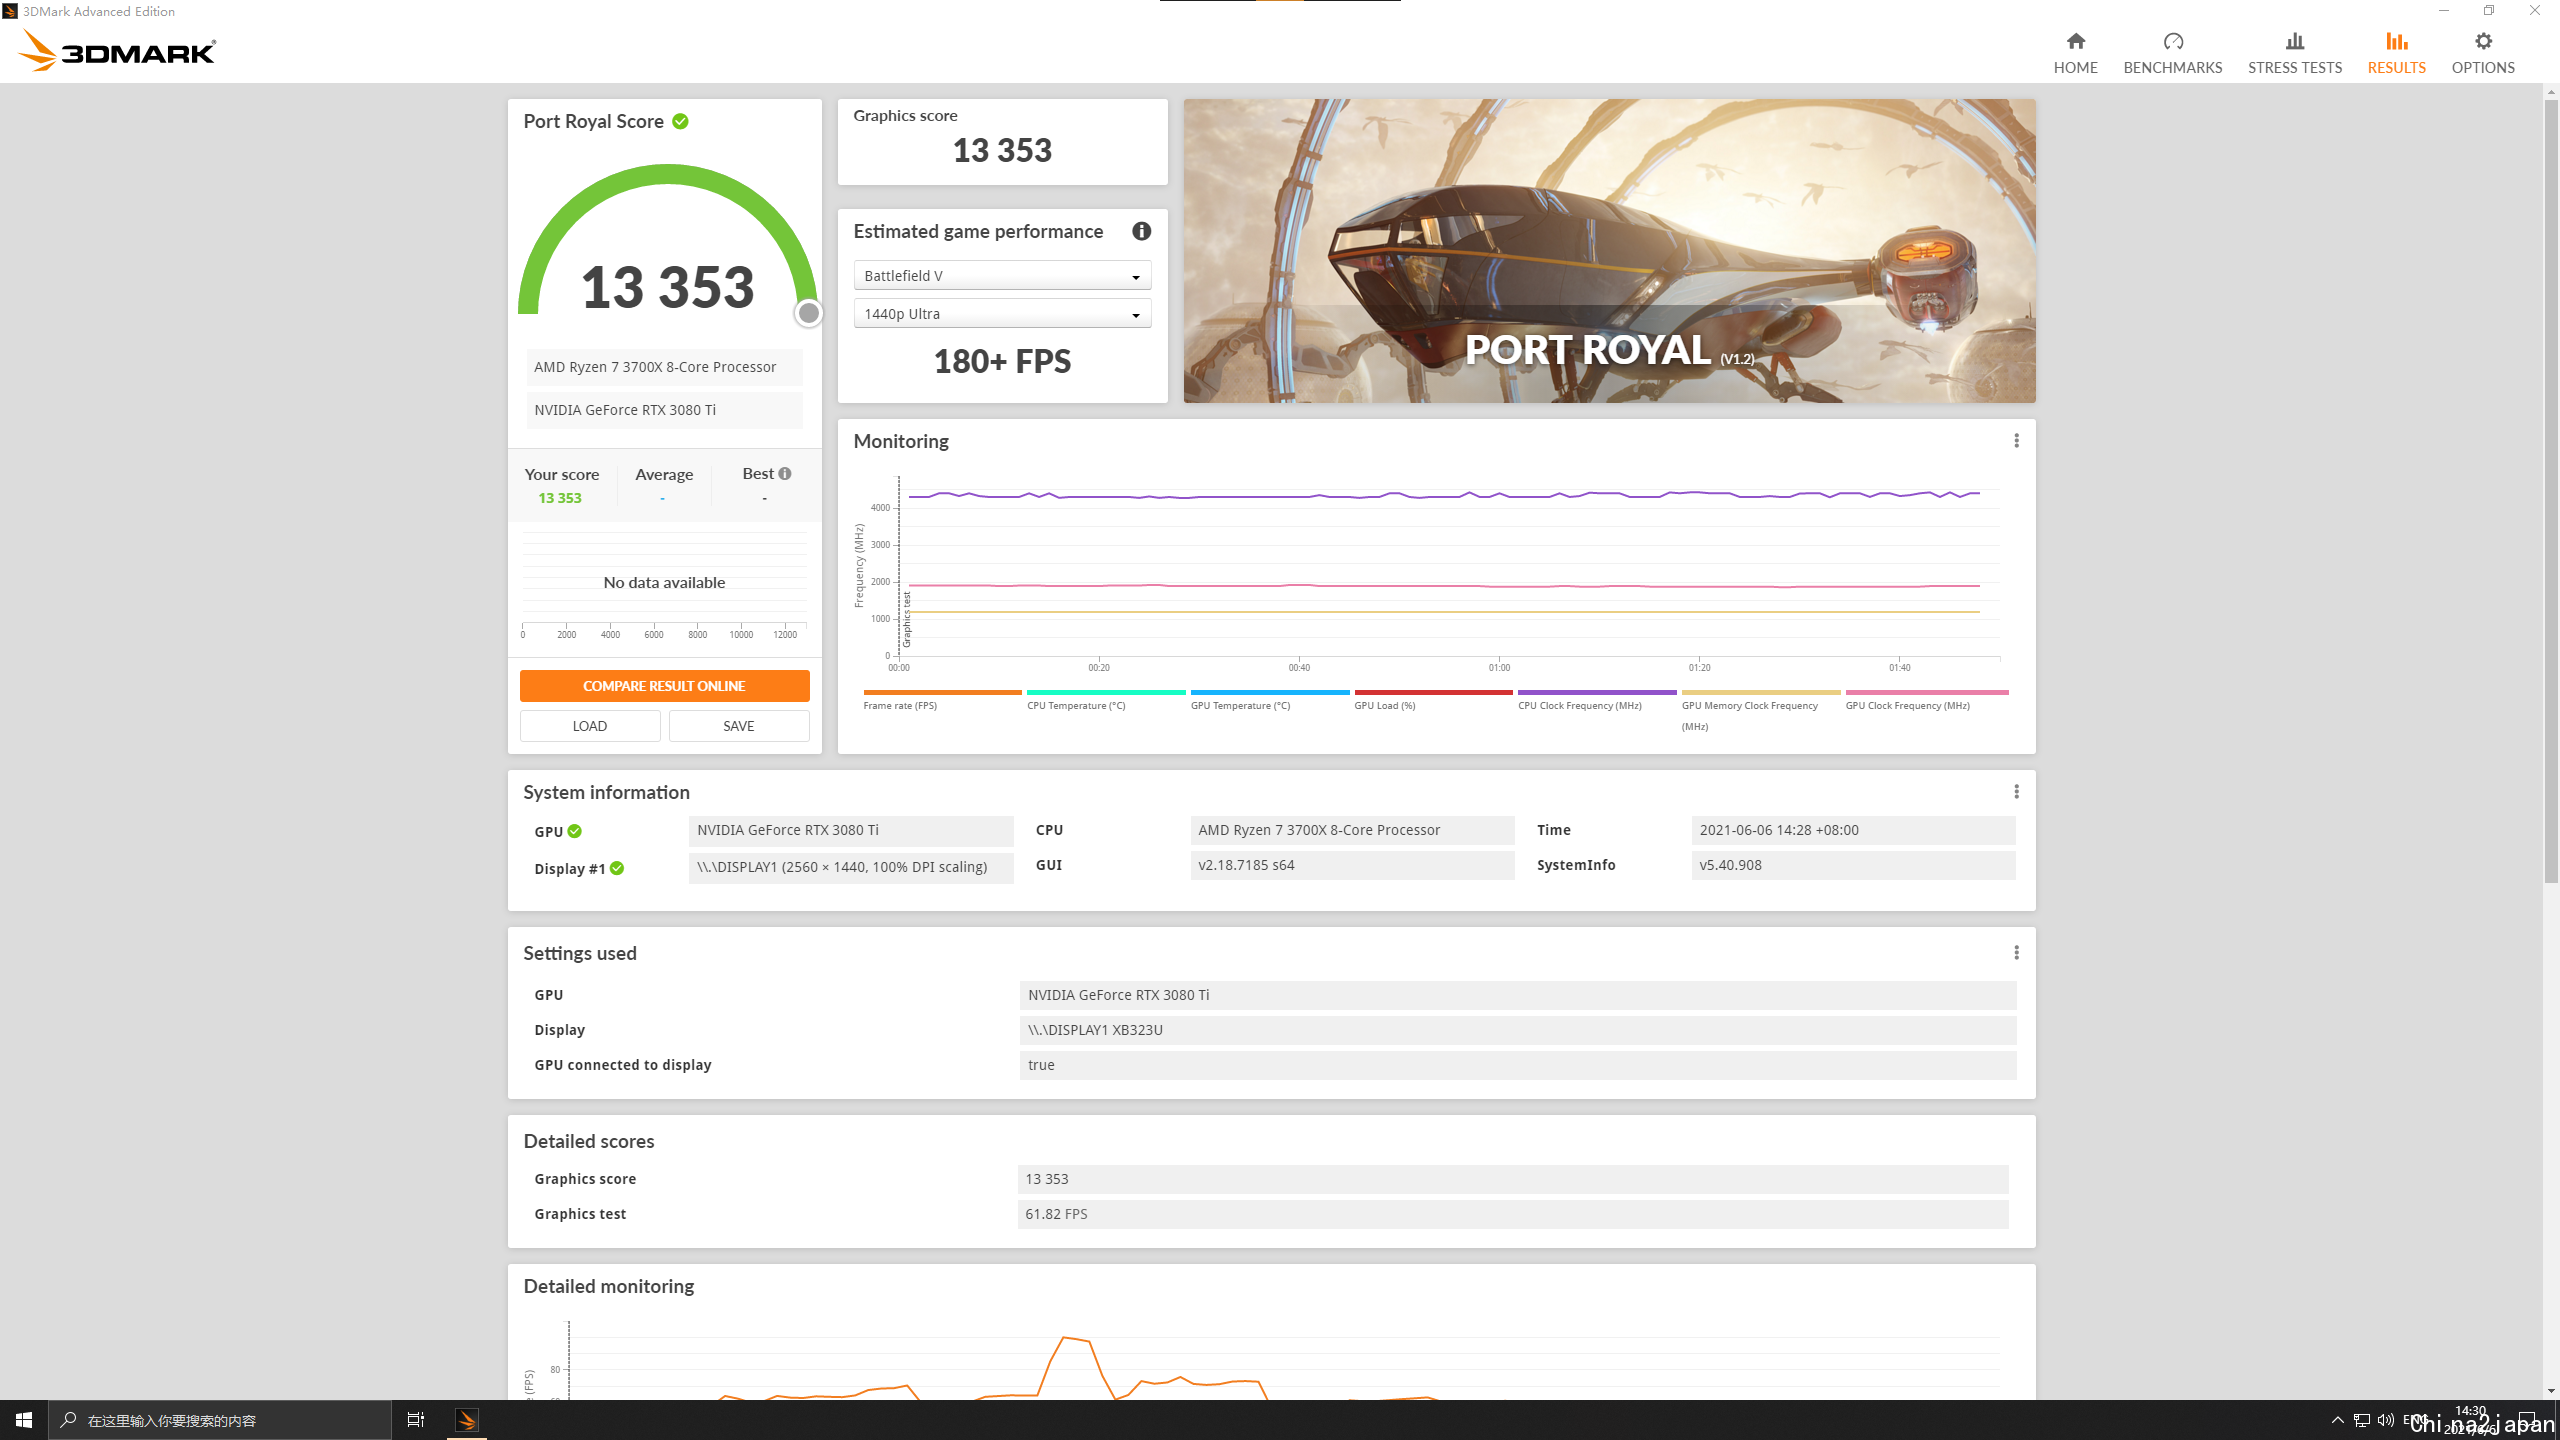The width and height of the screenshot is (2560, 1440).
Task: Click the taskbar search box
Action: (220, 1420)
